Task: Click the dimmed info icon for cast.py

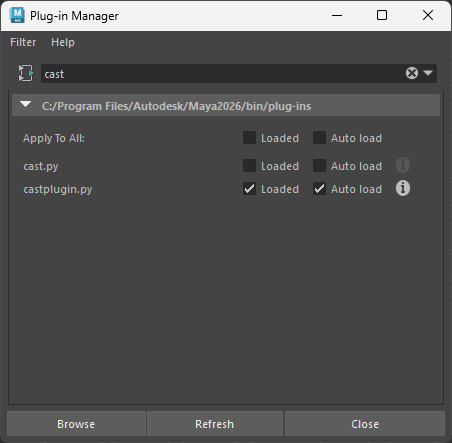Action: pos(403,165)
